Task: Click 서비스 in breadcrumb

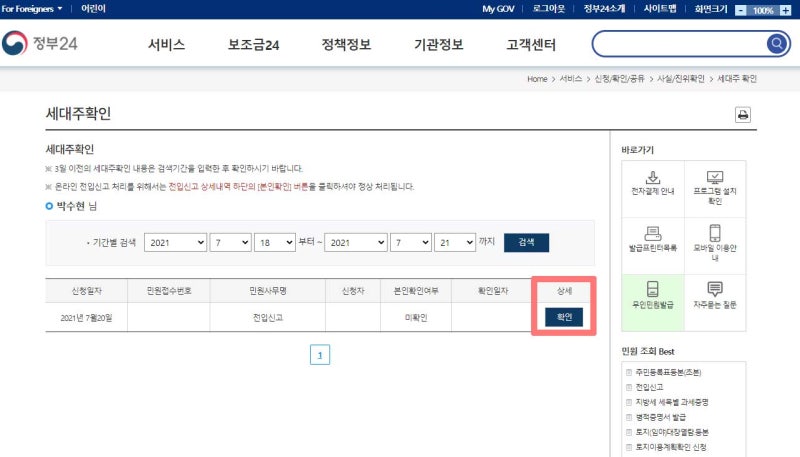Action: tap(570, 79)
